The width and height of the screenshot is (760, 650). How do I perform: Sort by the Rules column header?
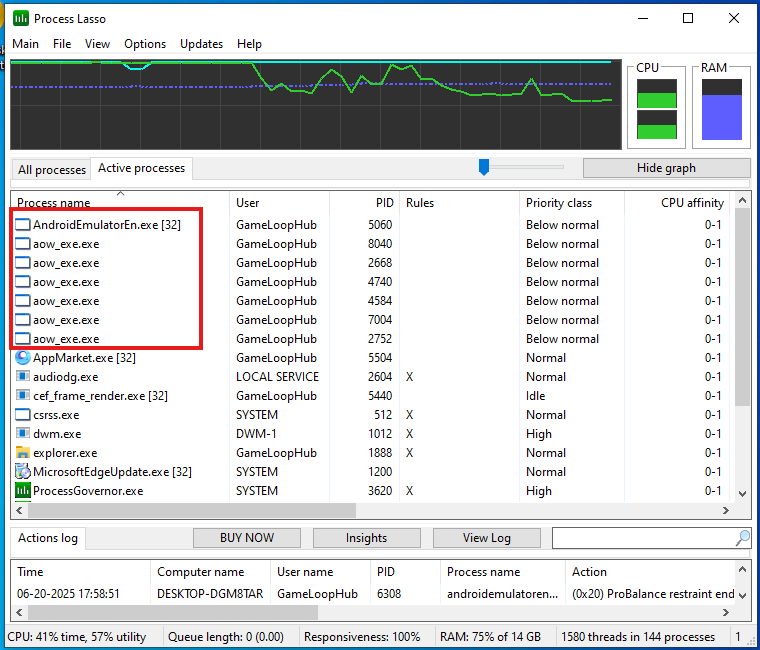coord(459,203)
